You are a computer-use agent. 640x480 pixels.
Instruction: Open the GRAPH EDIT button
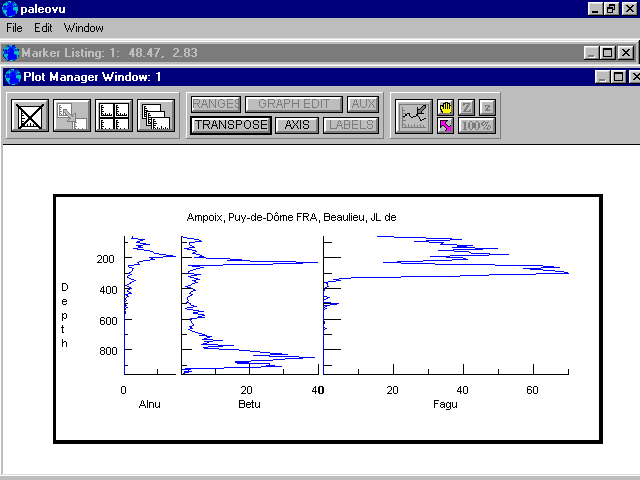pos(294,104)
